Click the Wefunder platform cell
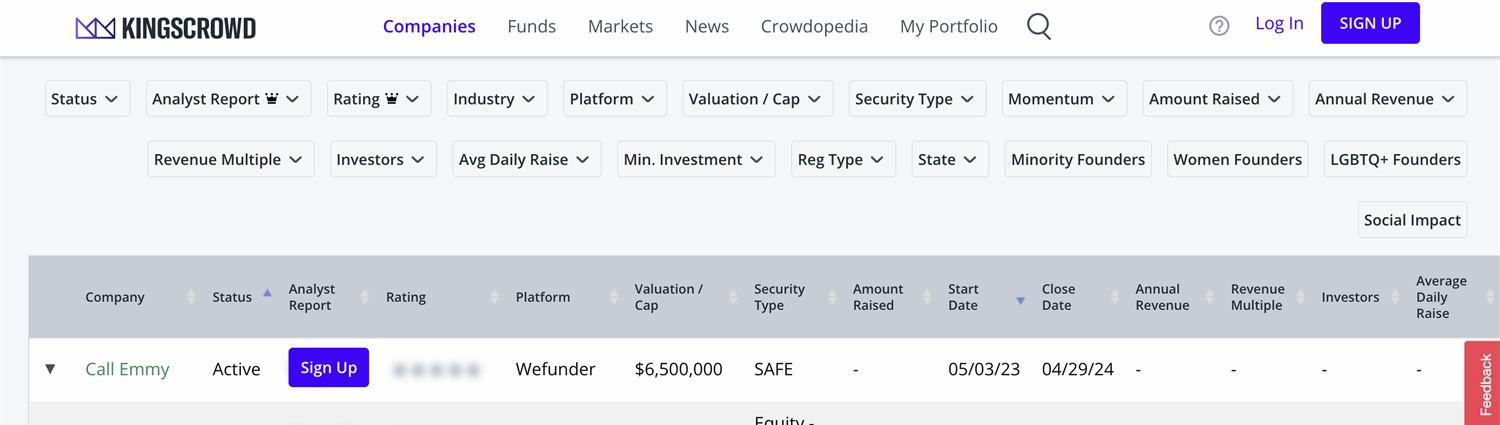The height and width of the screenshot is (425, 1500). click(555, 369)
